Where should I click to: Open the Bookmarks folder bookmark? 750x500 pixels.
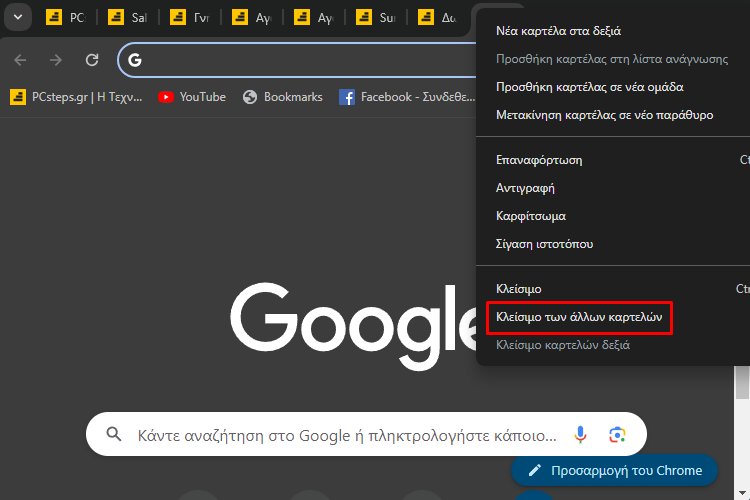click(282, 97)
